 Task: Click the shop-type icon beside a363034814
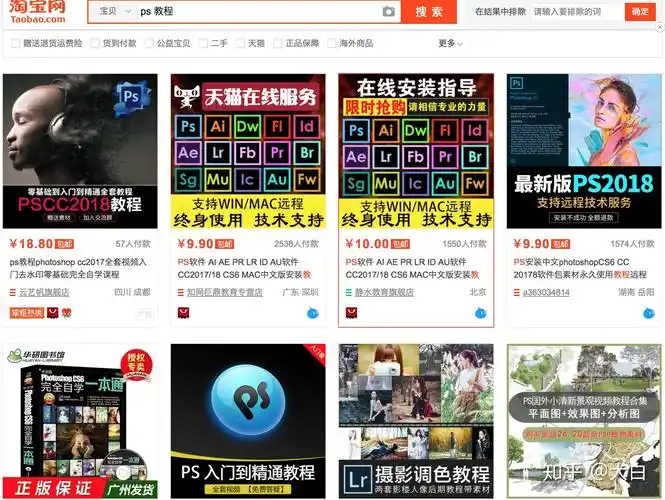point(517,292)
